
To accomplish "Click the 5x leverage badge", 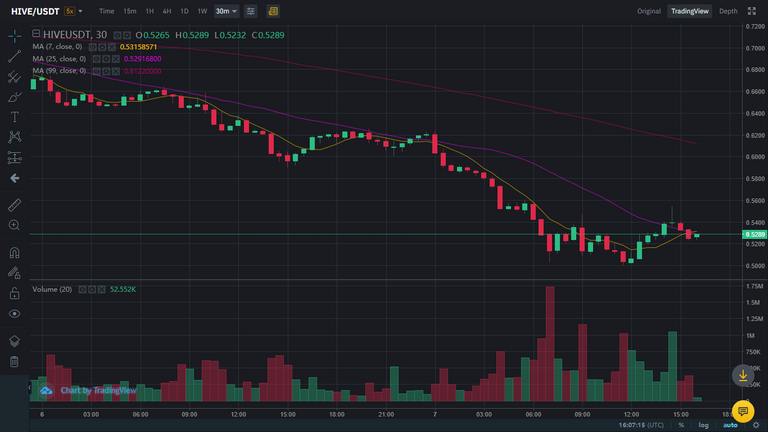I will coord(70,11).
